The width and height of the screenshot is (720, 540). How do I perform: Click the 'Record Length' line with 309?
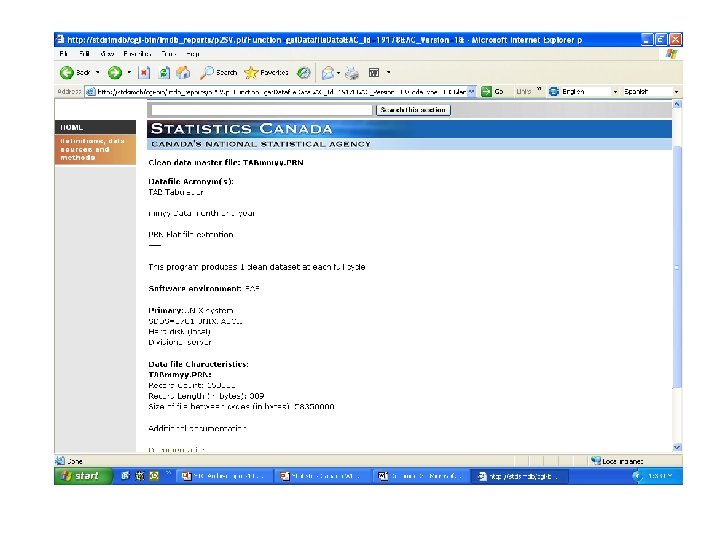[x=206, y=396]
